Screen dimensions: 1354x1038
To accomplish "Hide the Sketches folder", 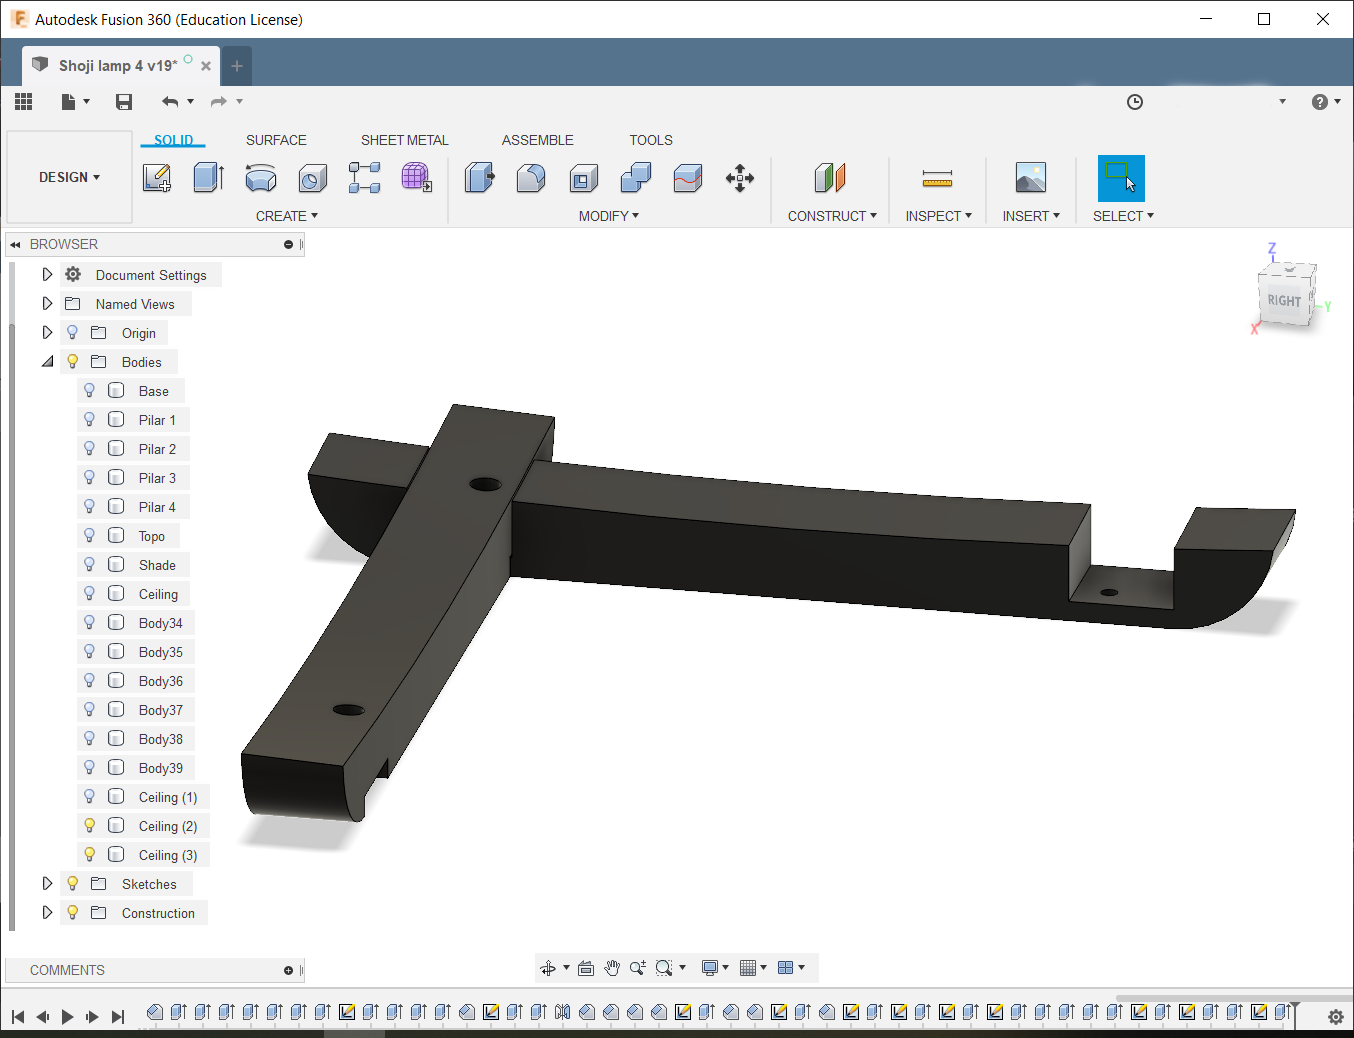I will coord(72,884).
